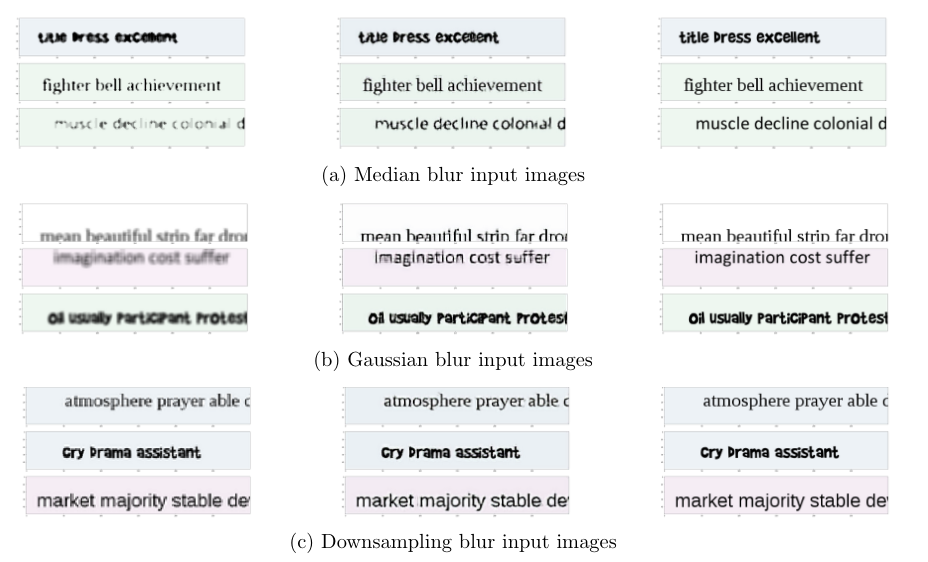Click the '(a) Median blur input images' caption

453,175
